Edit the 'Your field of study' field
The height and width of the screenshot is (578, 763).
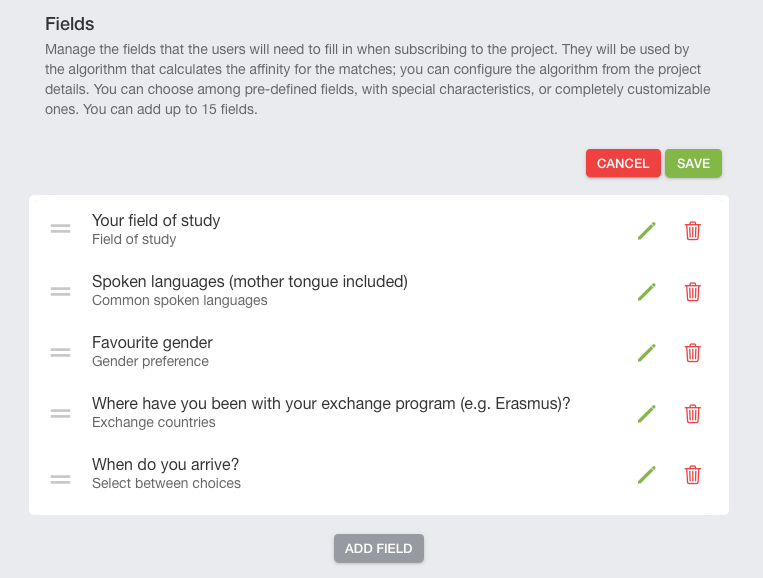(647, 231)
